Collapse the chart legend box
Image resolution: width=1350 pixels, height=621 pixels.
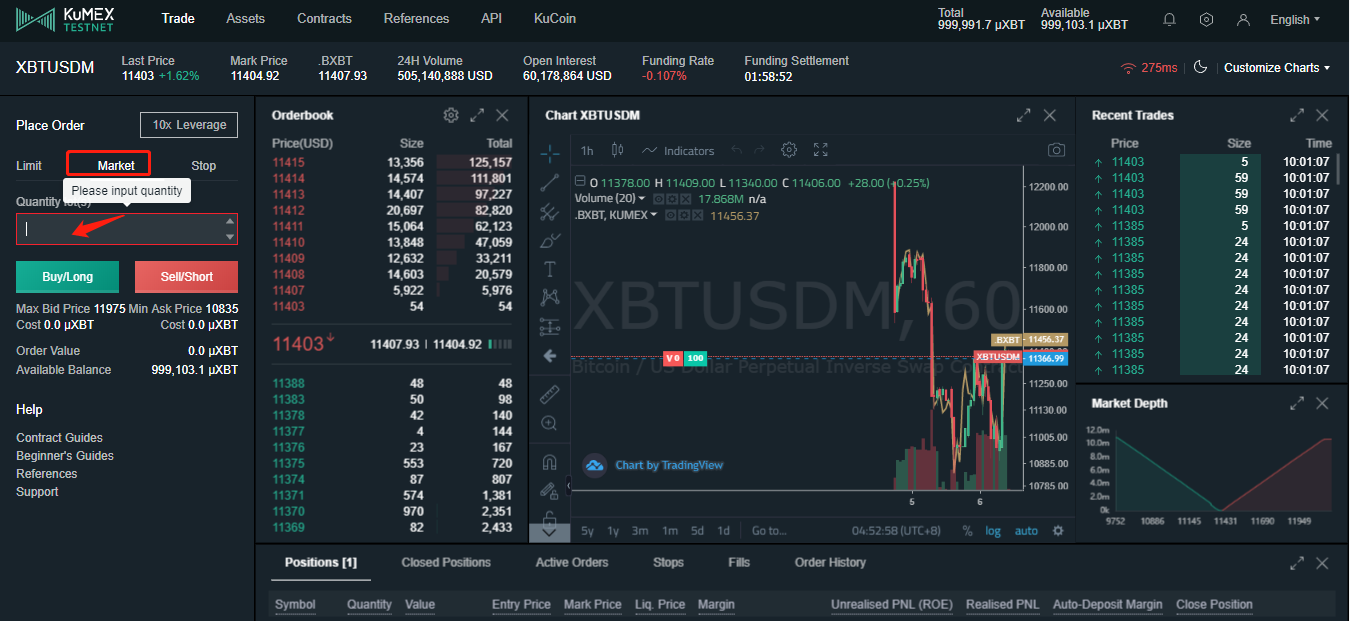(581, 183)
